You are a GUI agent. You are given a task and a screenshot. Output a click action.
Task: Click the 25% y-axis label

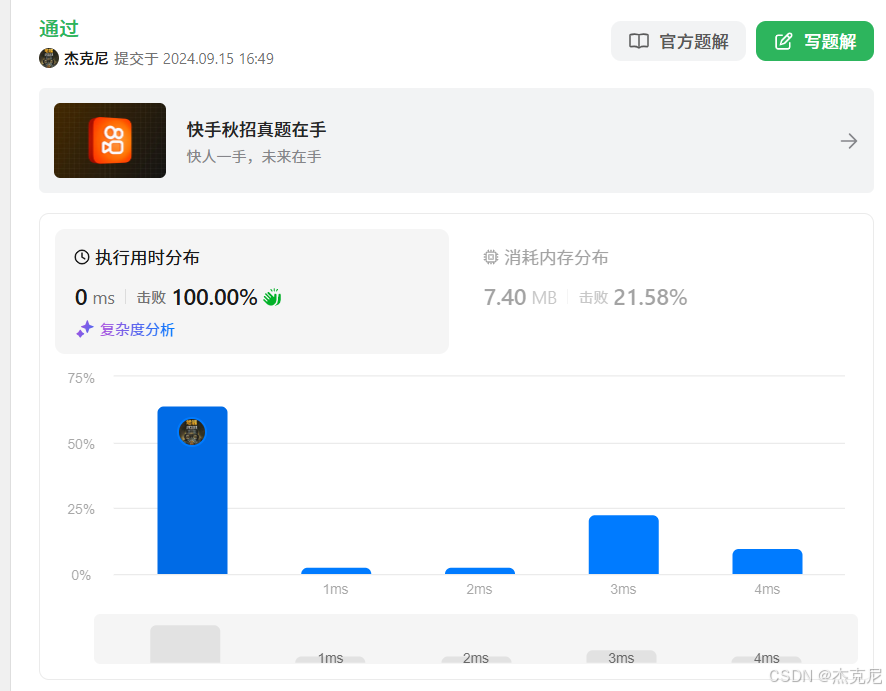pos(81,509)
